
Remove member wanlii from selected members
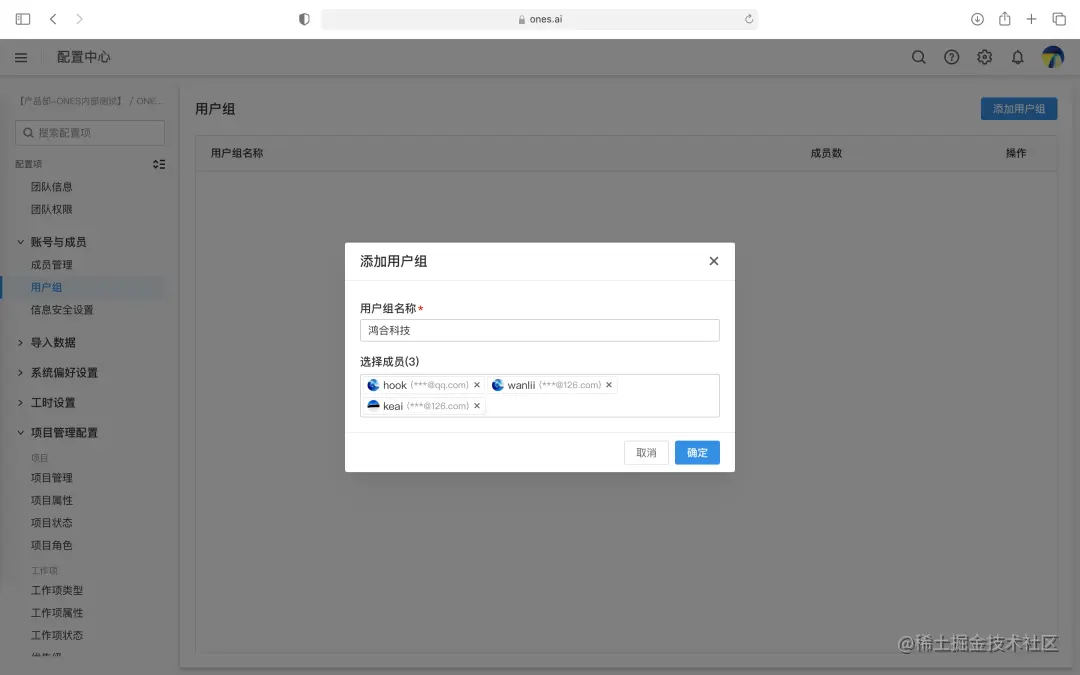click(x=609, y=384)
